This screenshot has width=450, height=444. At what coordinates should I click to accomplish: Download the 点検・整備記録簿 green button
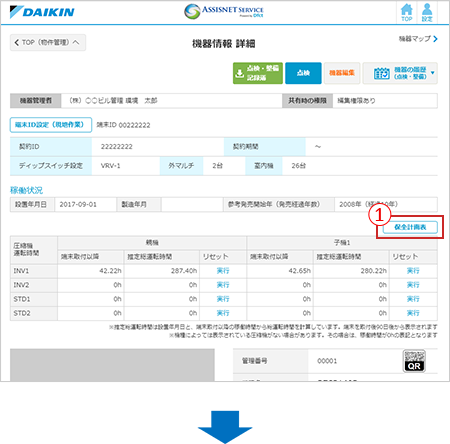pyautogui.click(x=258, y=73)
